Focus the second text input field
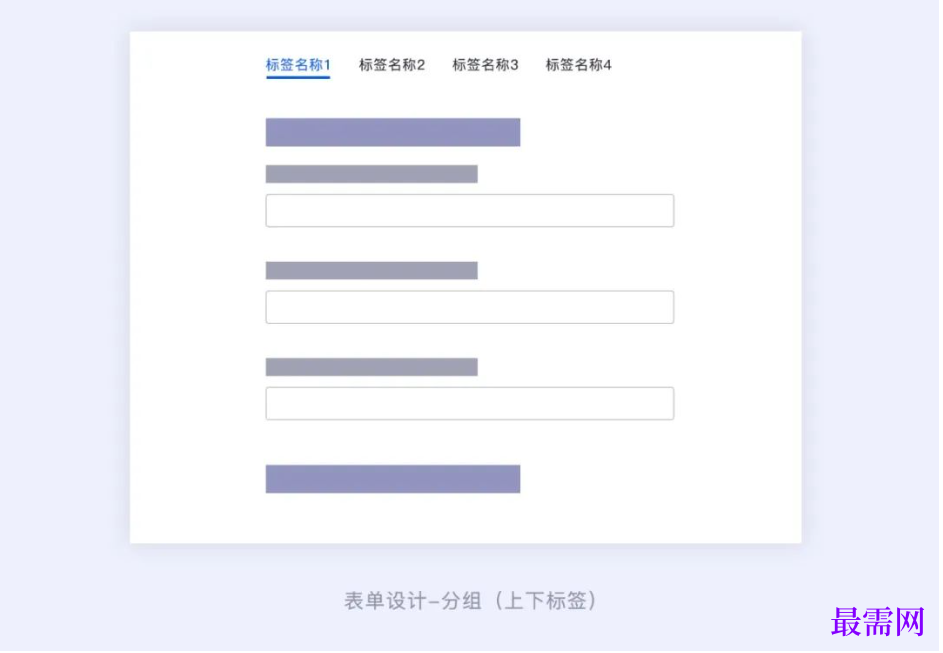 pyautogui.click(x=469, y=307)
